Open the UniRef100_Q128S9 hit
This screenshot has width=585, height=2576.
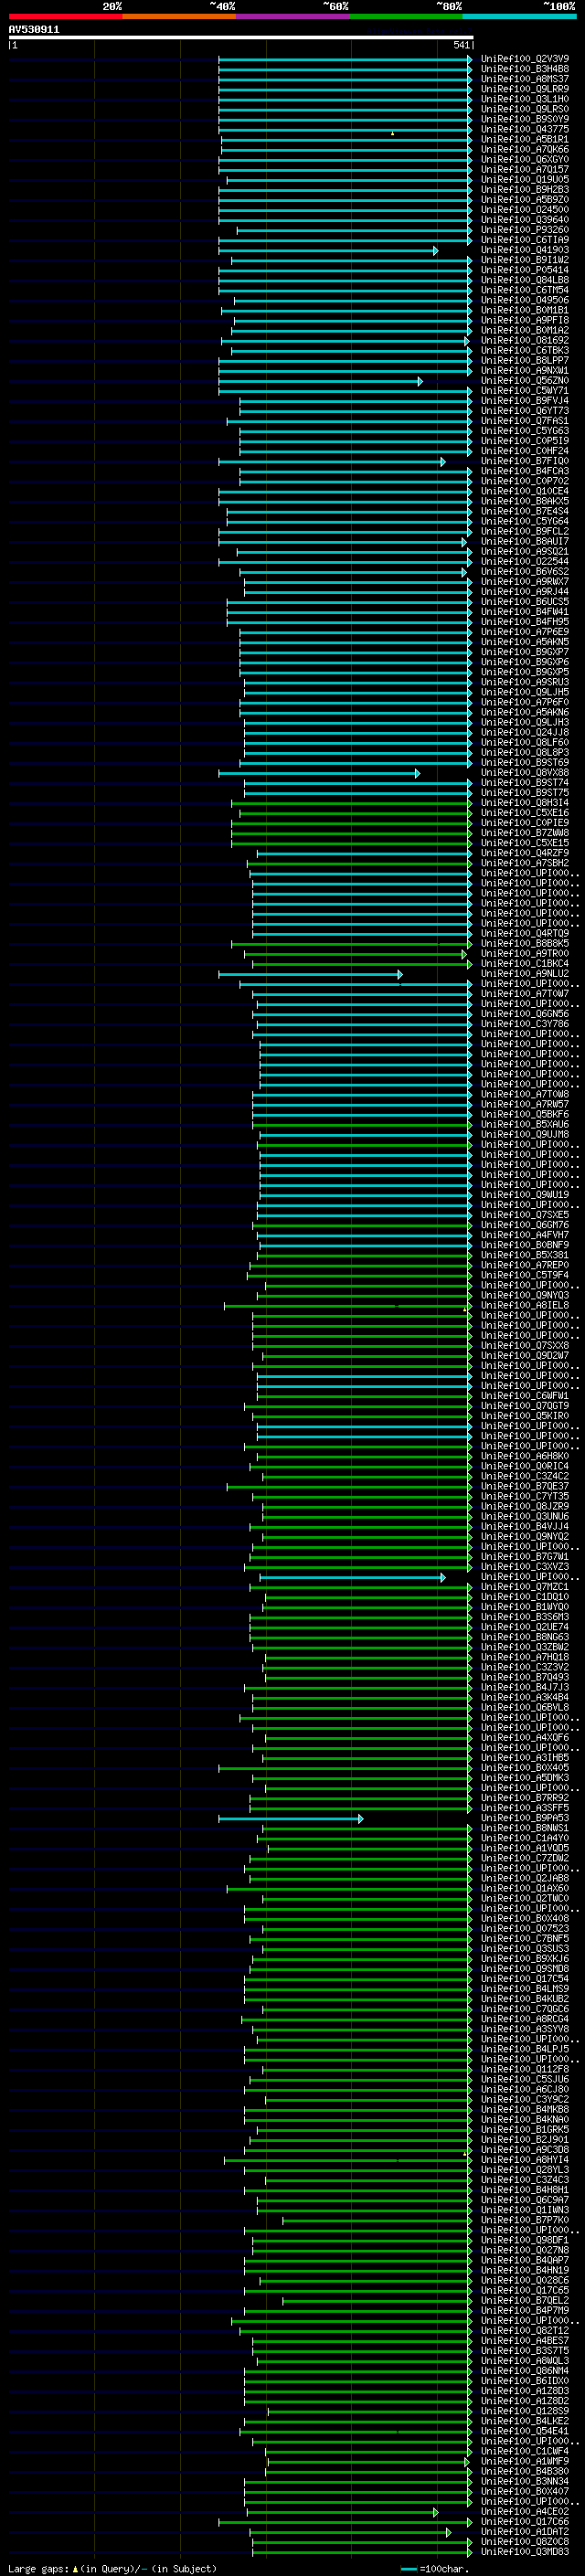pos(525,2412)
